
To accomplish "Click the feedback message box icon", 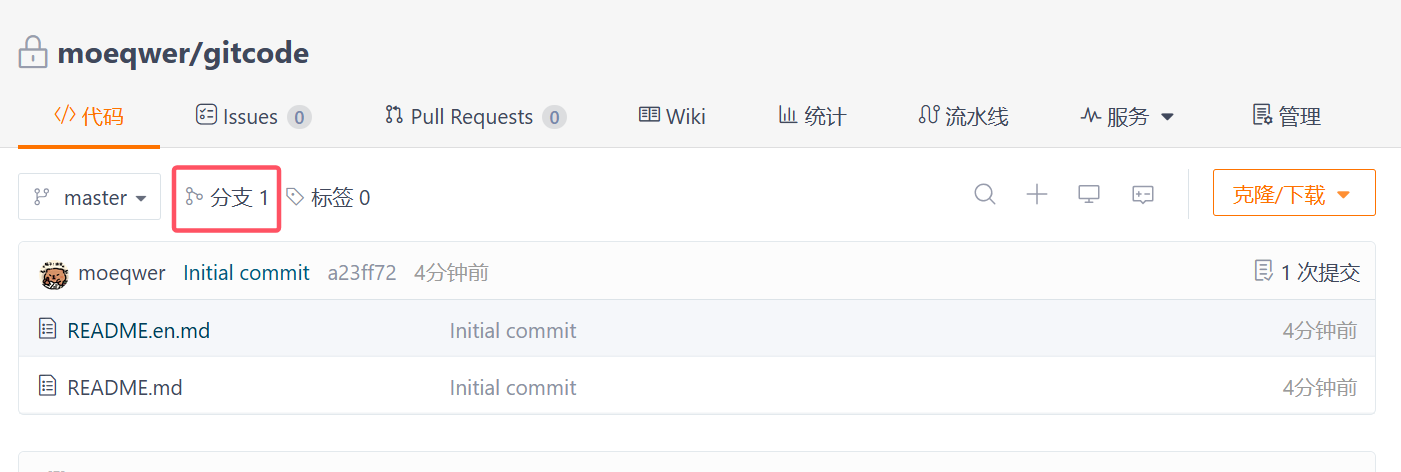I will pos(1143,194).
